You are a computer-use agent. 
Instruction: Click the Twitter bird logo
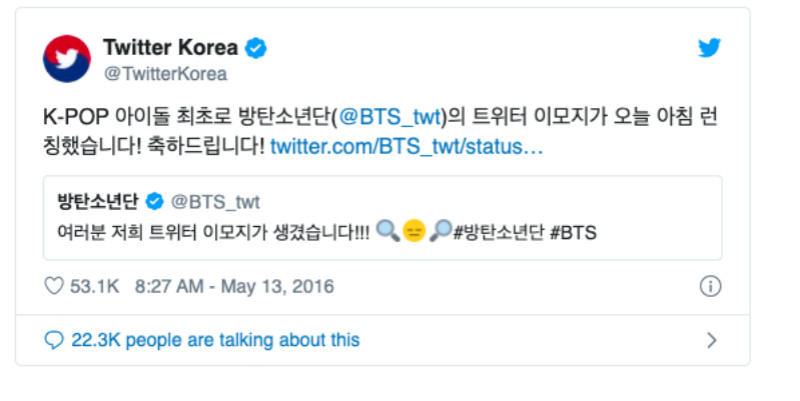click(709, 48)
